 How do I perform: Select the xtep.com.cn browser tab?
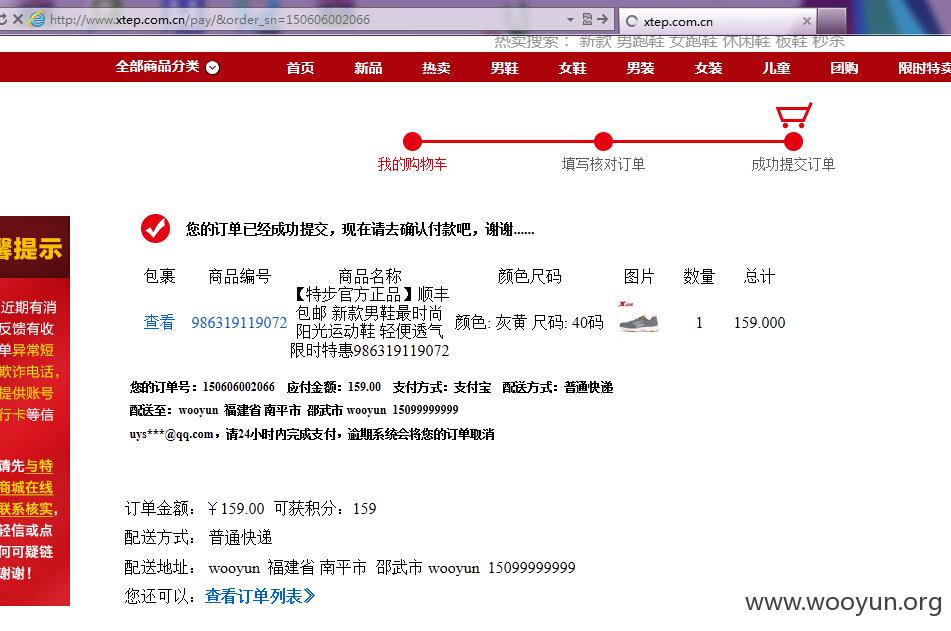716,21
